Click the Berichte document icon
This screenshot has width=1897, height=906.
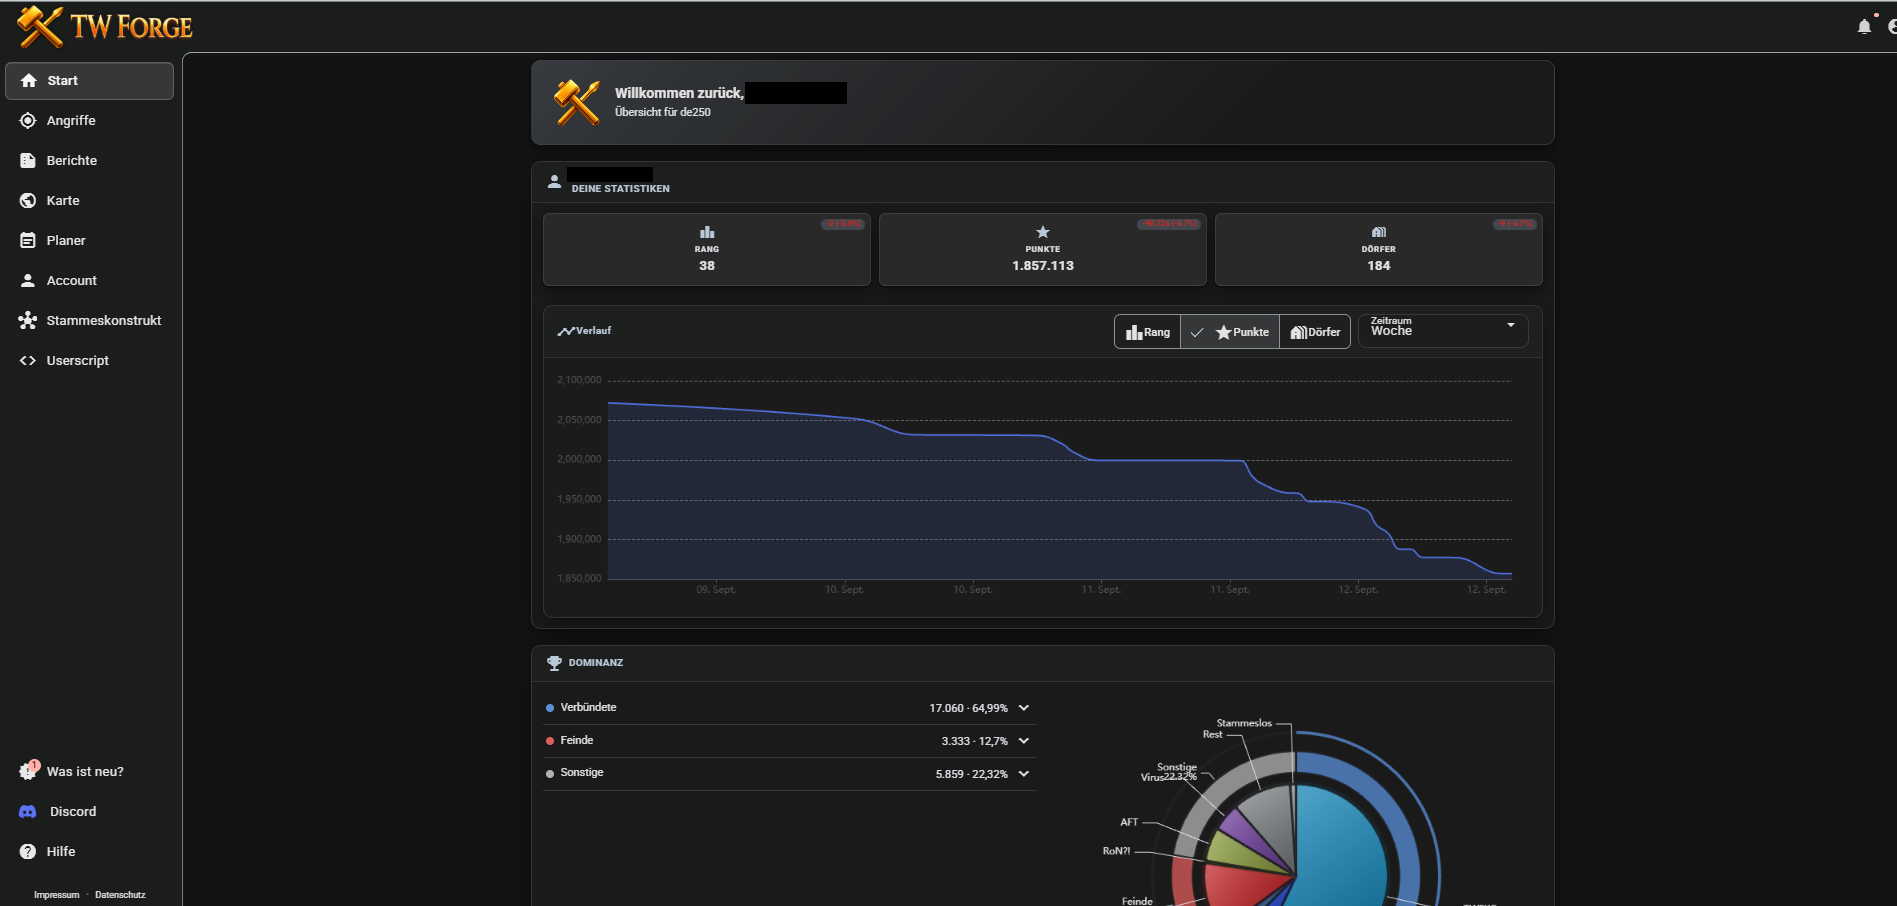pos(28,161)
